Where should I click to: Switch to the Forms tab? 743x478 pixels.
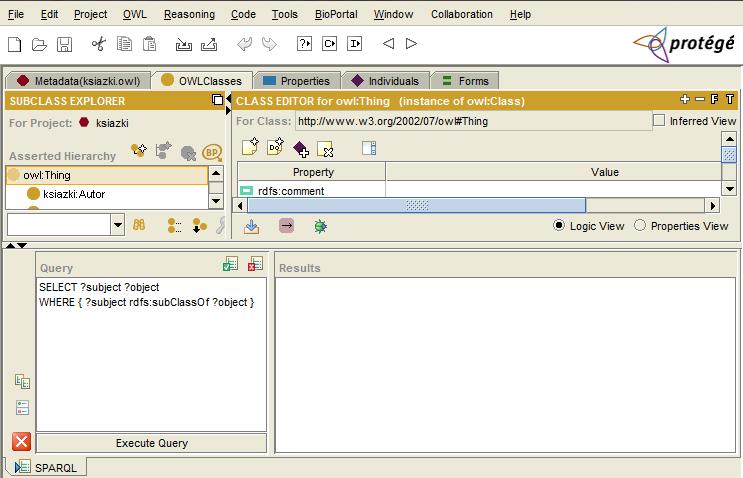(x=465, y=81)
